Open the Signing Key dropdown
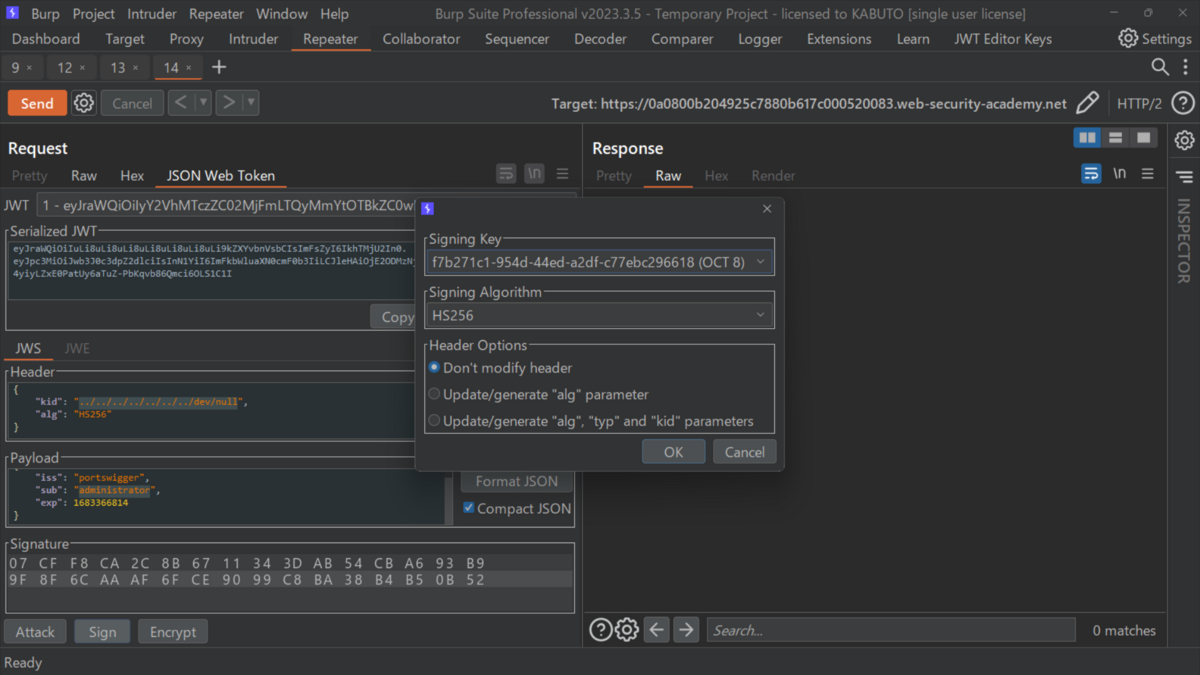This screenshot has height=675, width=1200. (599, 262)
